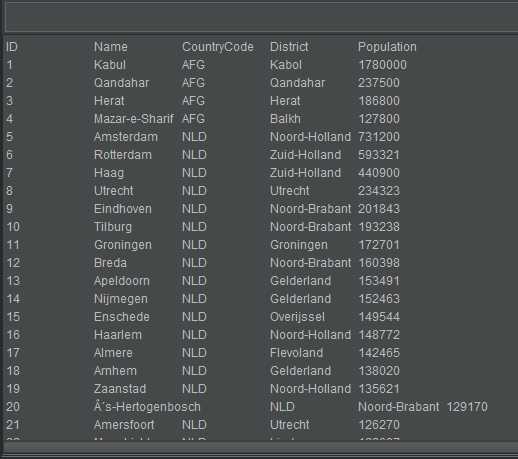
Task: Click the city name Arnhem
Action: [x=115, y=371]
